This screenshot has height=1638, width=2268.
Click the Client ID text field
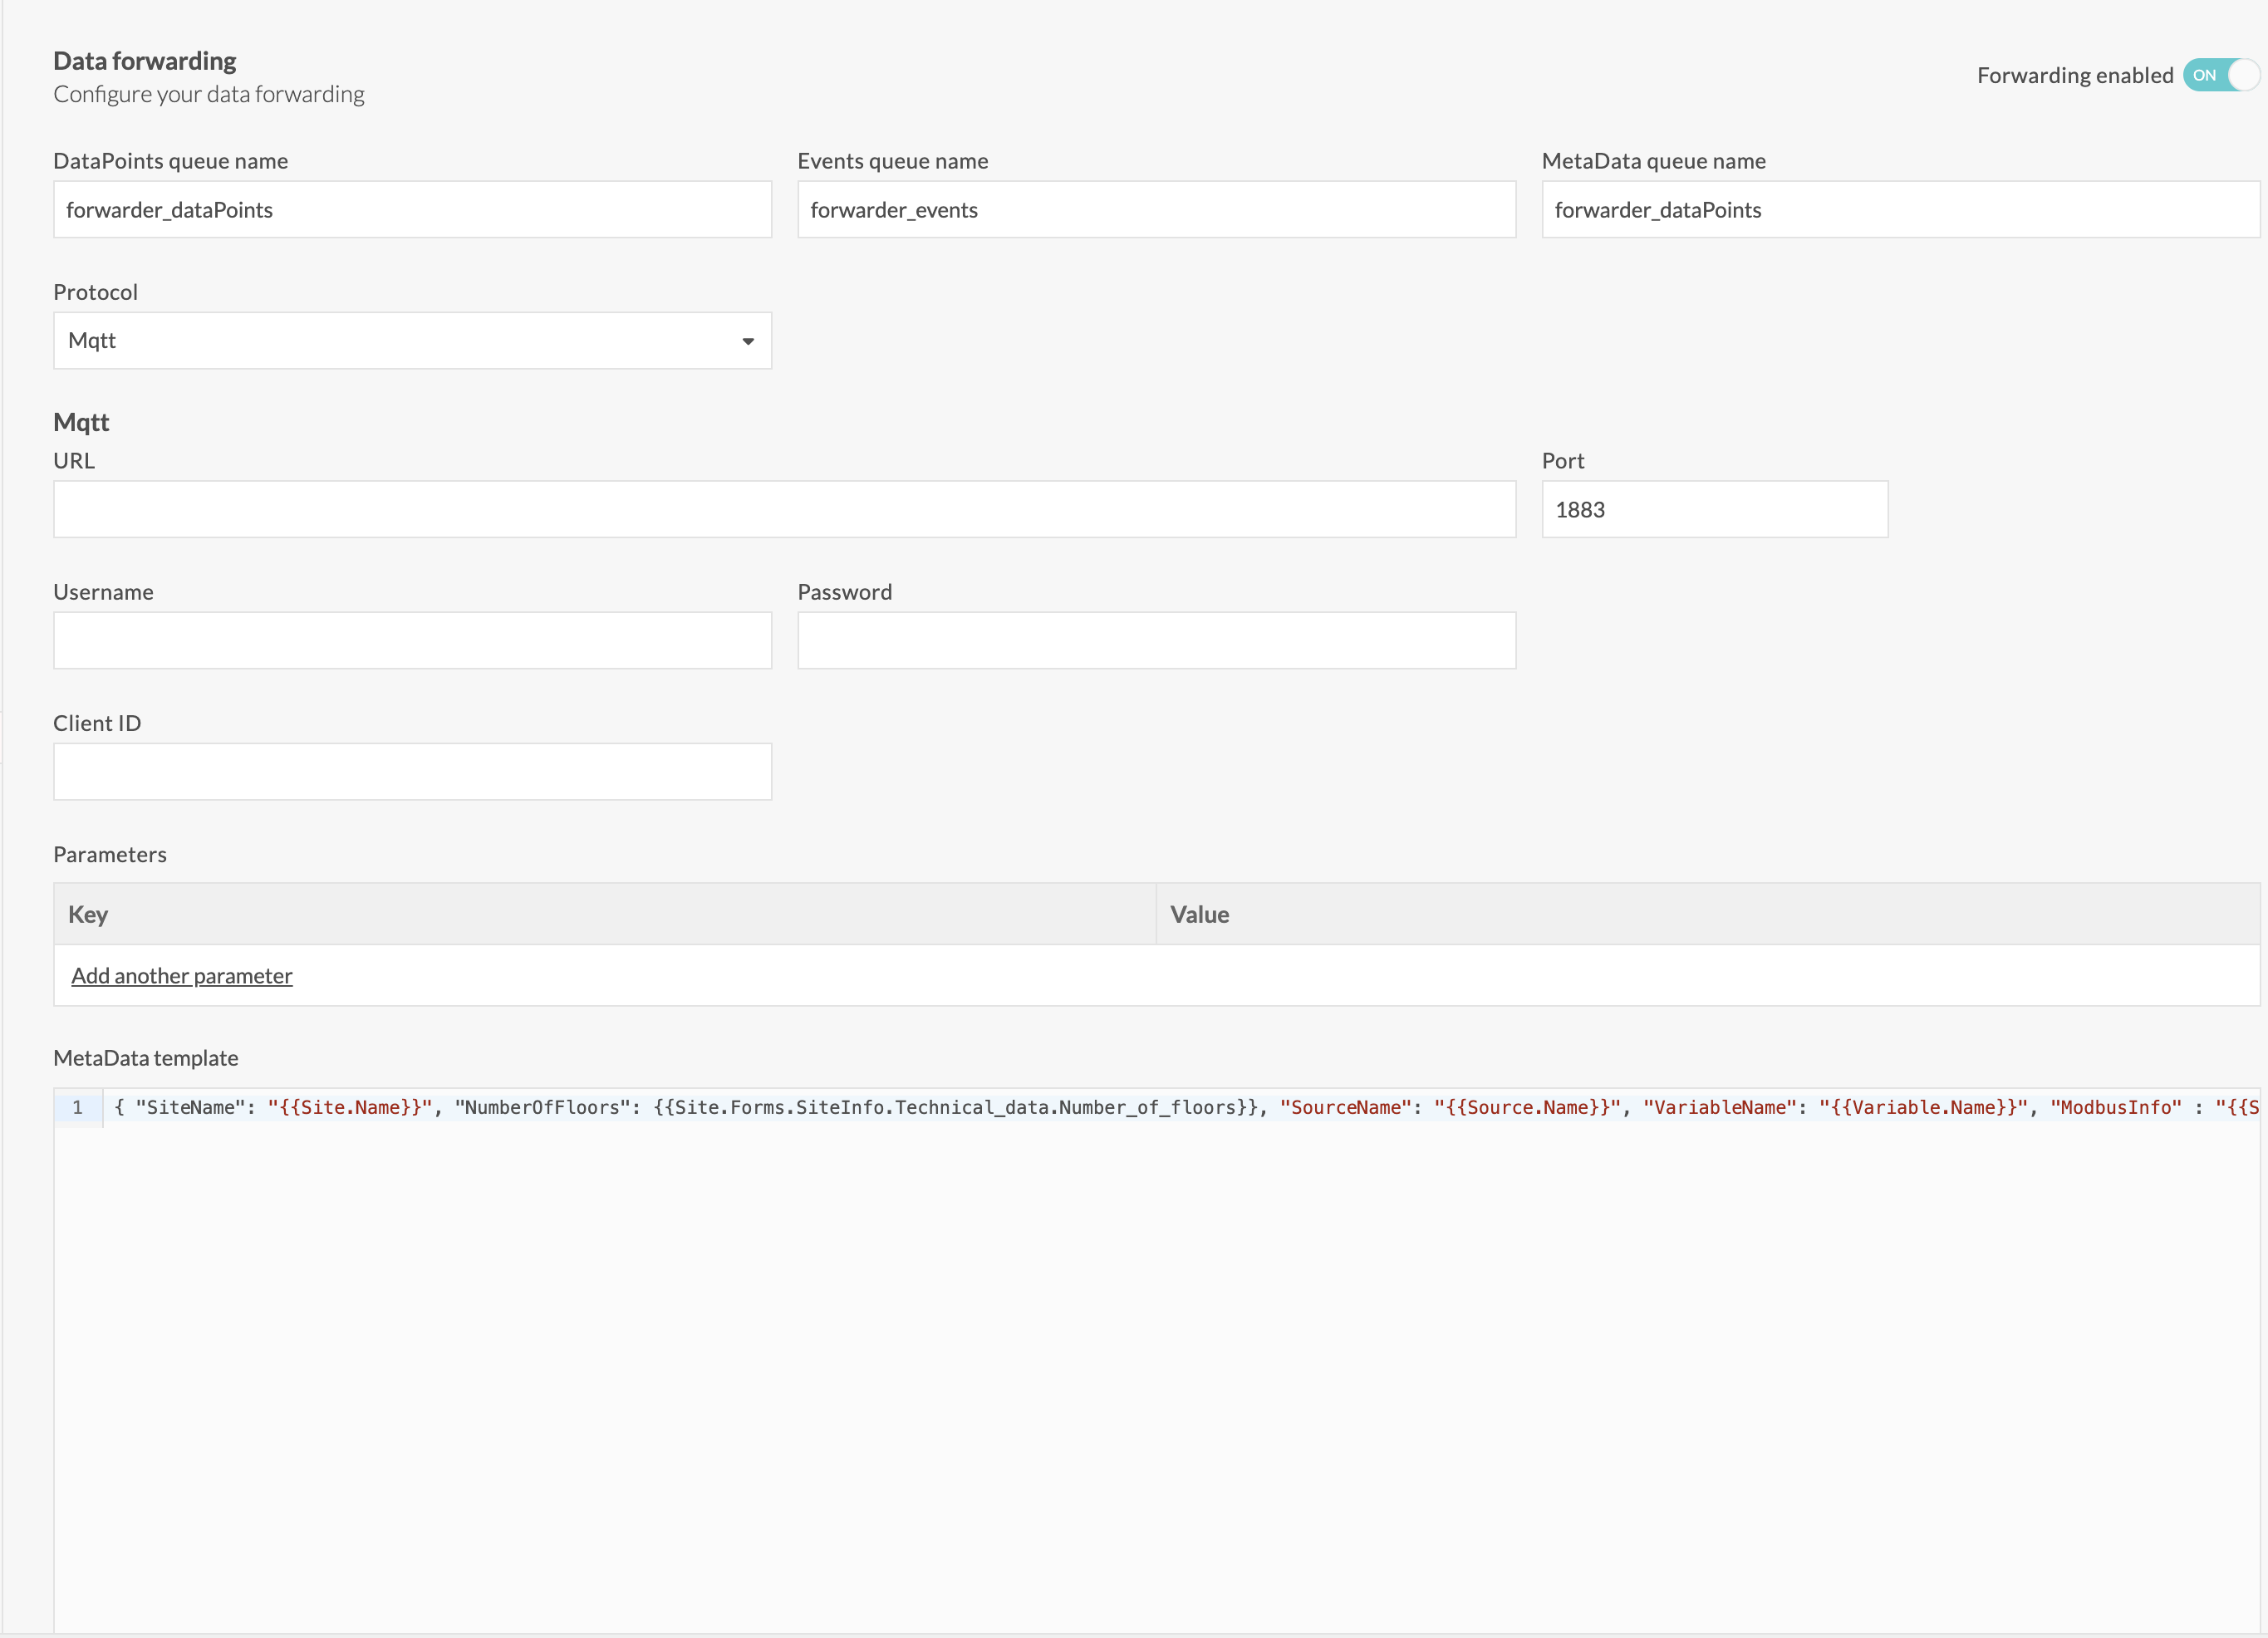tap(412, 771)
